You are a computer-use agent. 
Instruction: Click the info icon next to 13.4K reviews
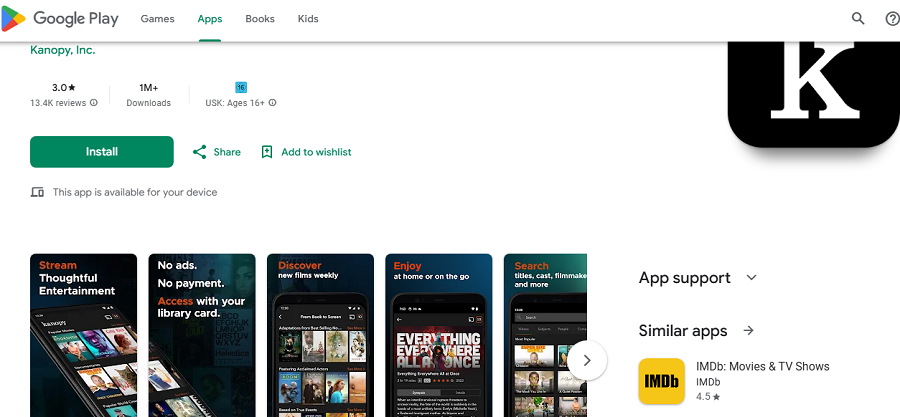[x=94, y=103]
